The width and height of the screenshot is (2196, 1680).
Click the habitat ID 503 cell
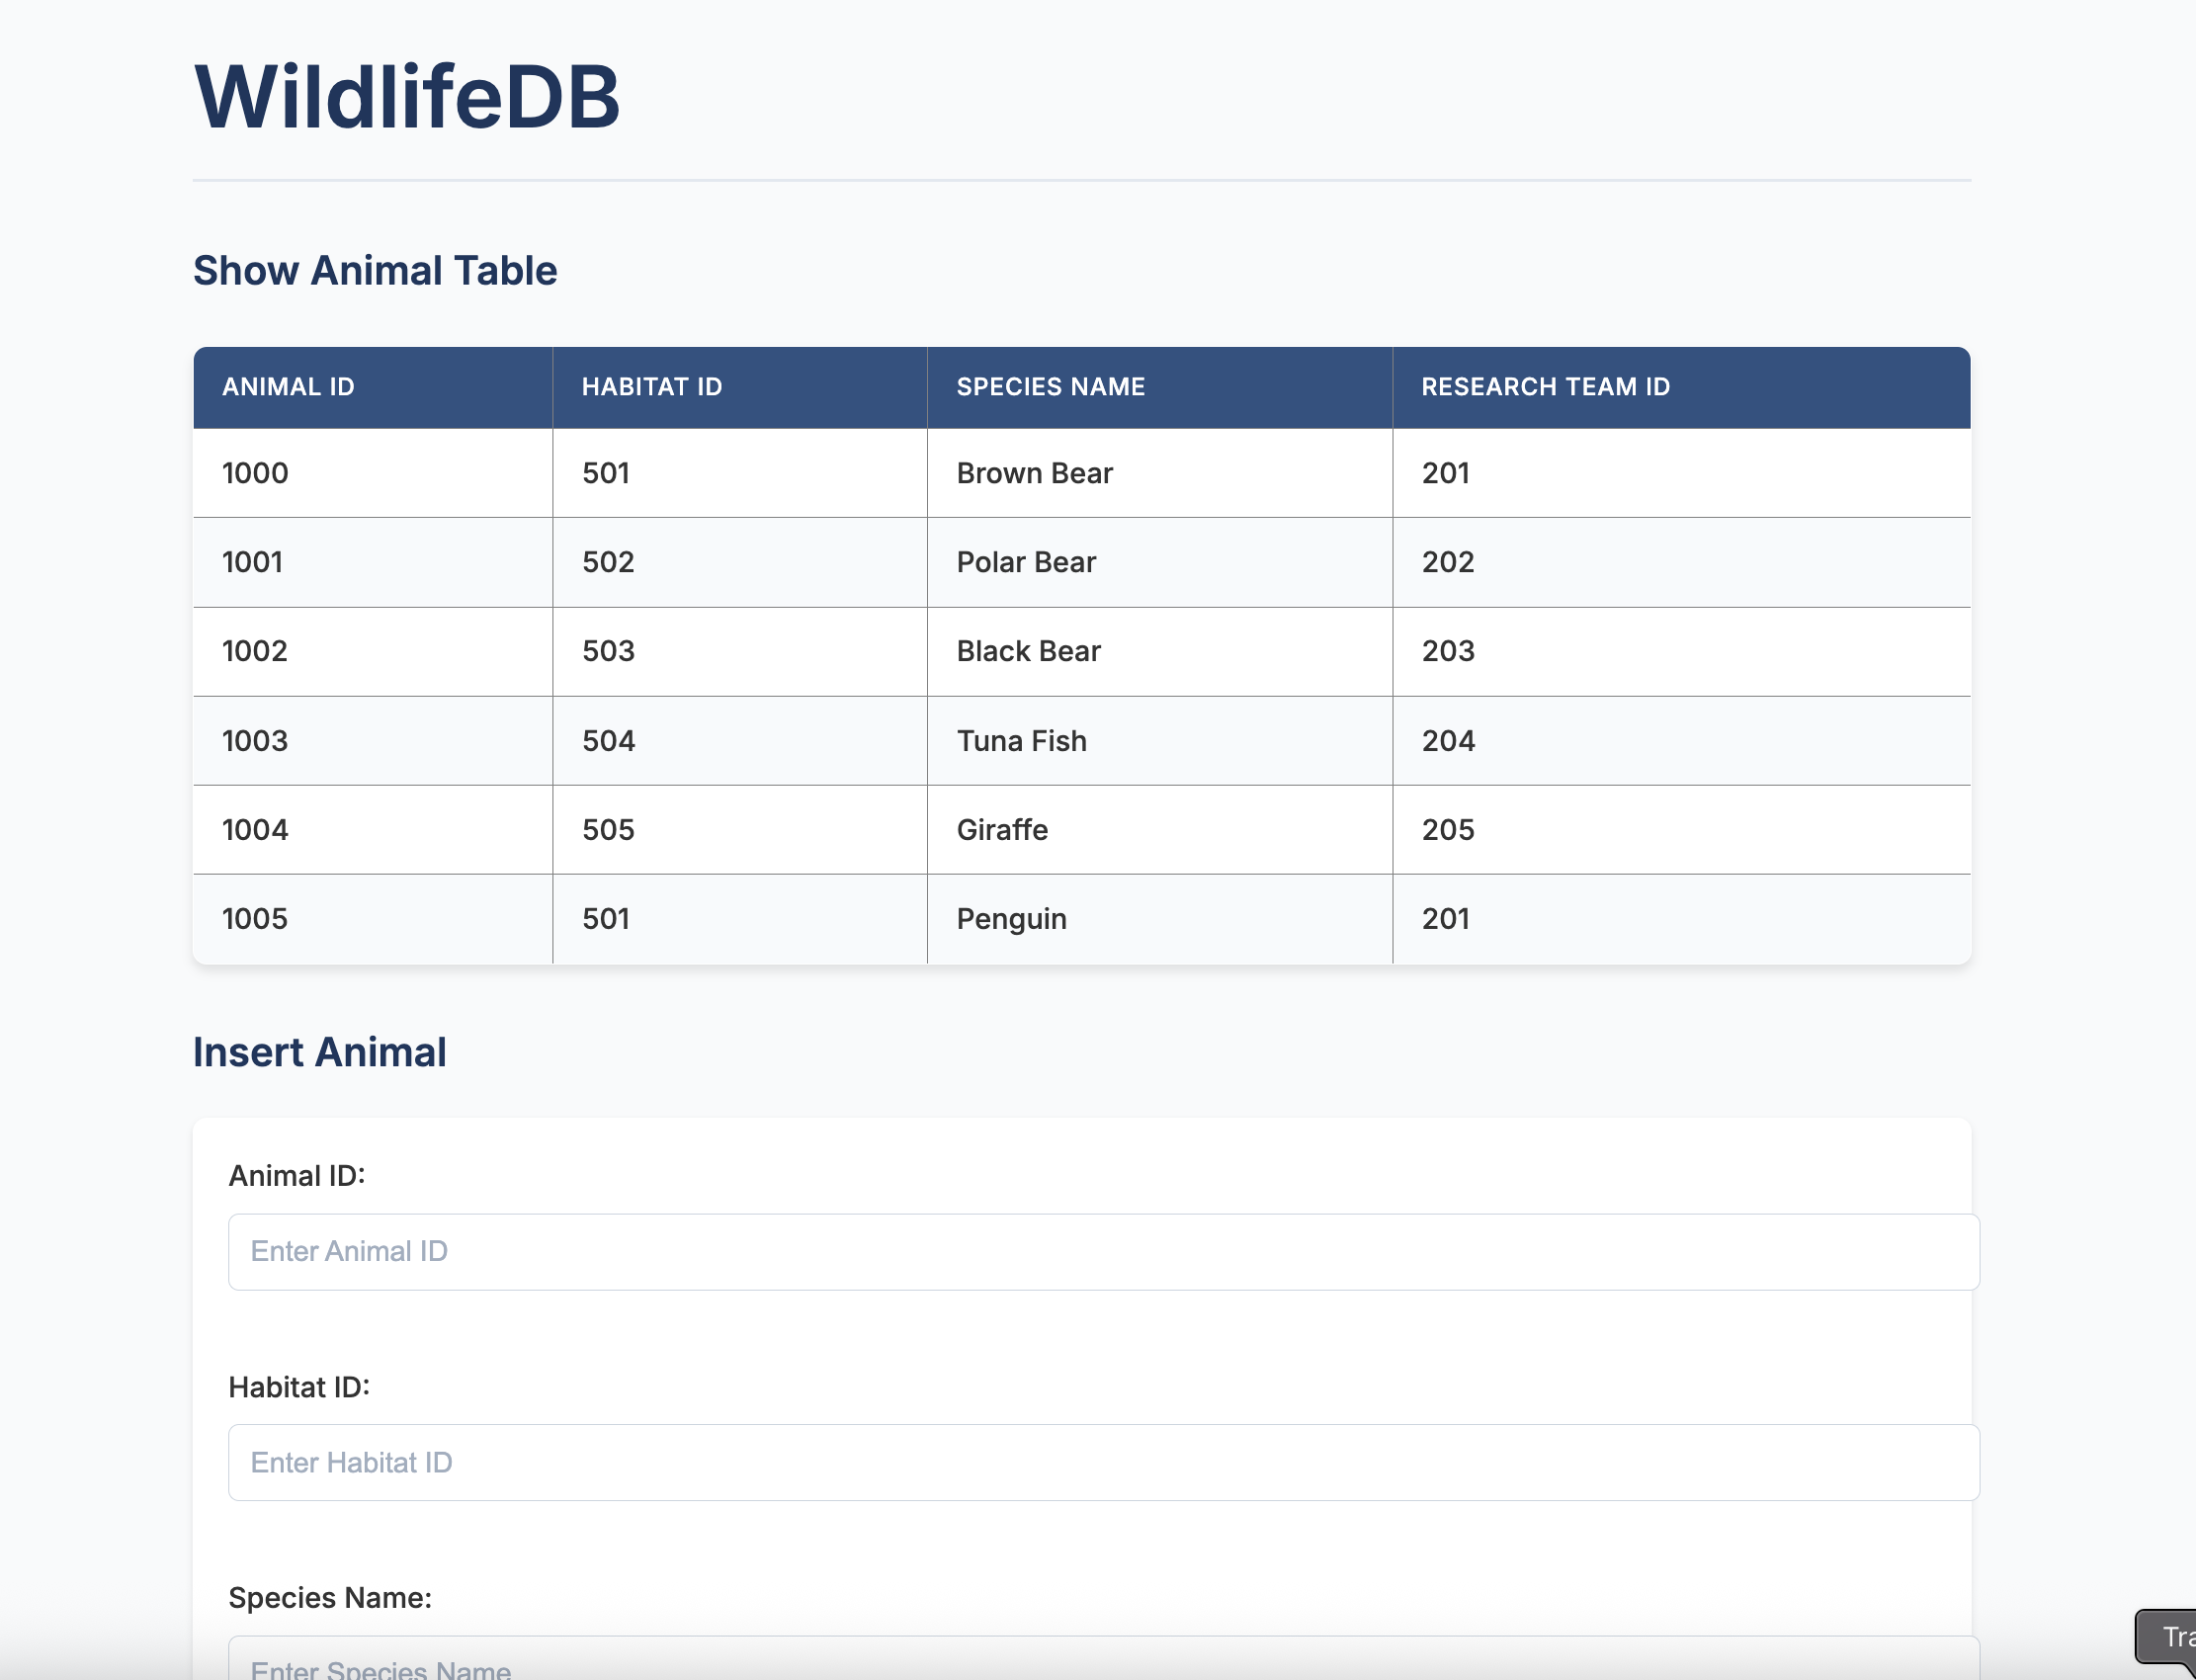click(x=740, y=651)
